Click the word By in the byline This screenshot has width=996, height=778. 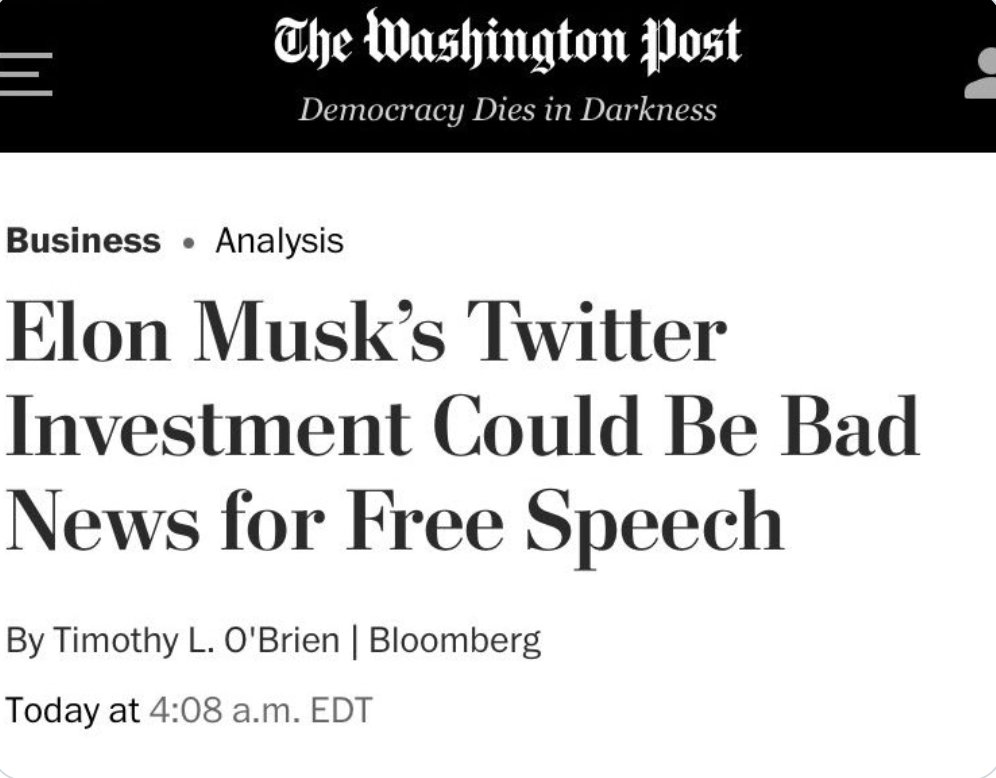[x=25, y=641]
